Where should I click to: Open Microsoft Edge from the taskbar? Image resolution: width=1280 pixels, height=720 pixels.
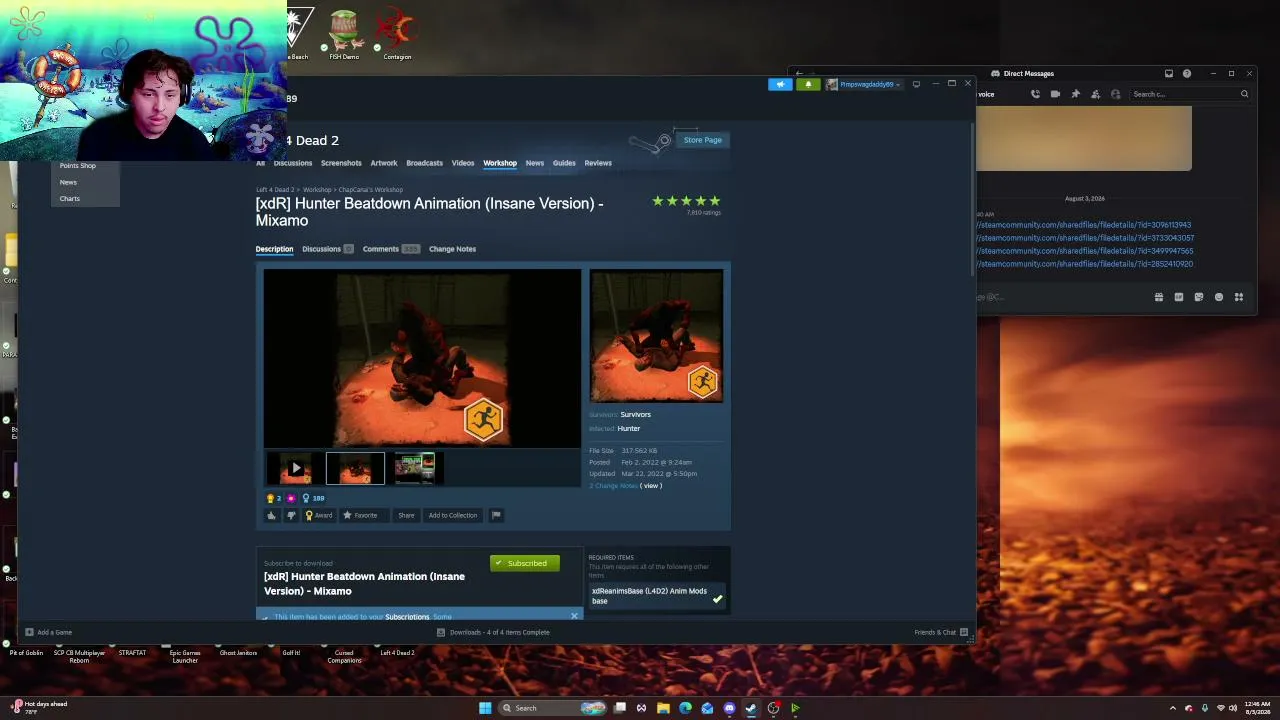(x=685, y=708)
